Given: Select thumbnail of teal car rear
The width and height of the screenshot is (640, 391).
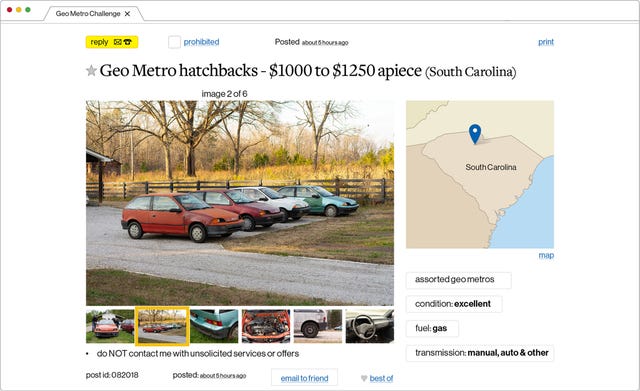Looking at the screenshot, I should pyautogui.click(x=214, y=326).
